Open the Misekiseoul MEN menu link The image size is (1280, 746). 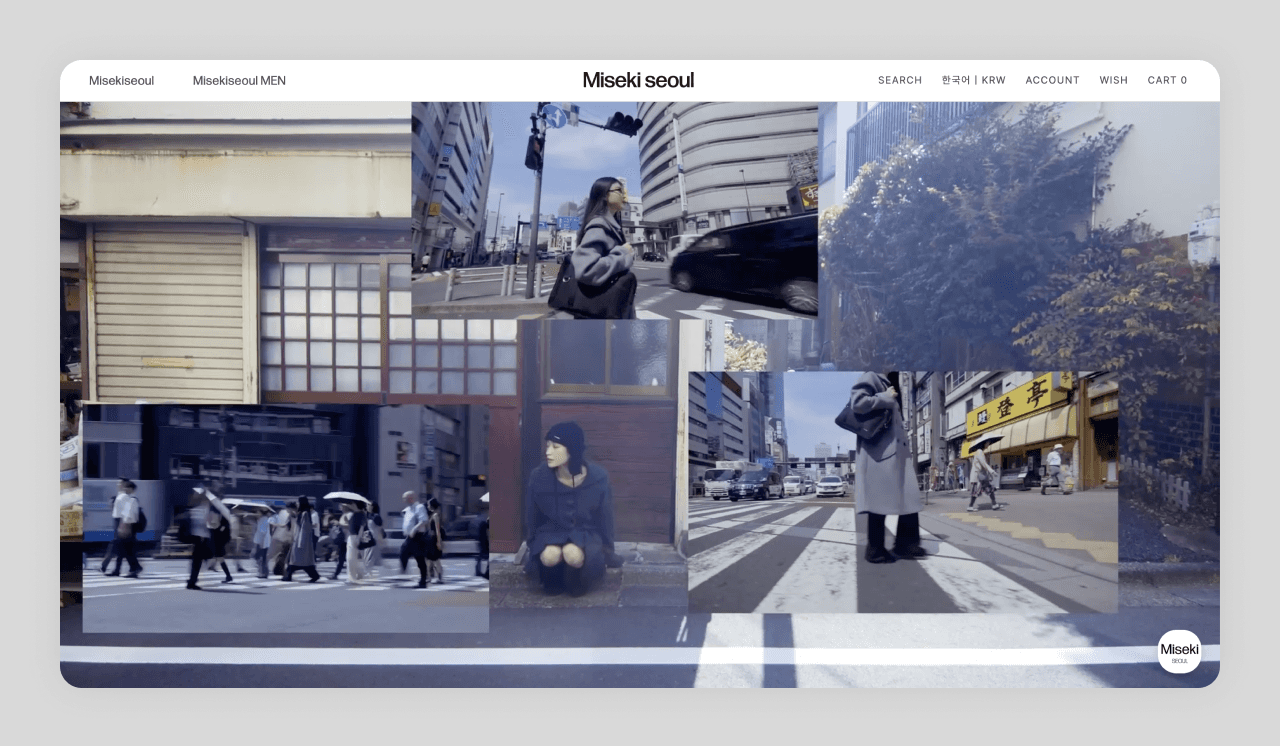click(x=239, y=80)
